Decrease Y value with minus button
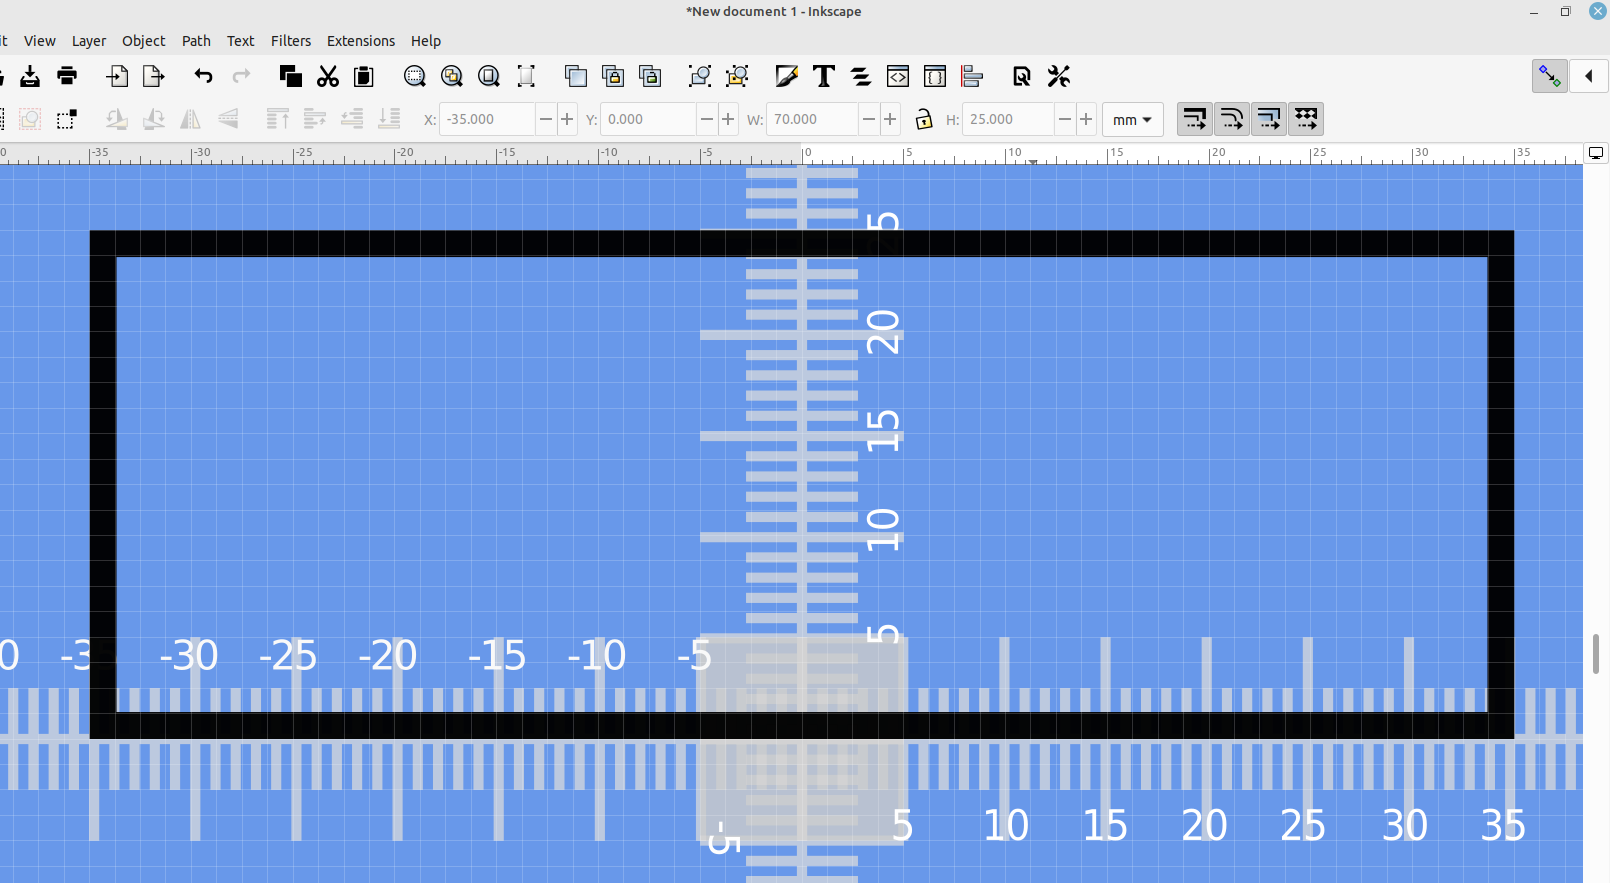The image size is (1610, 883). click(707, 119)
